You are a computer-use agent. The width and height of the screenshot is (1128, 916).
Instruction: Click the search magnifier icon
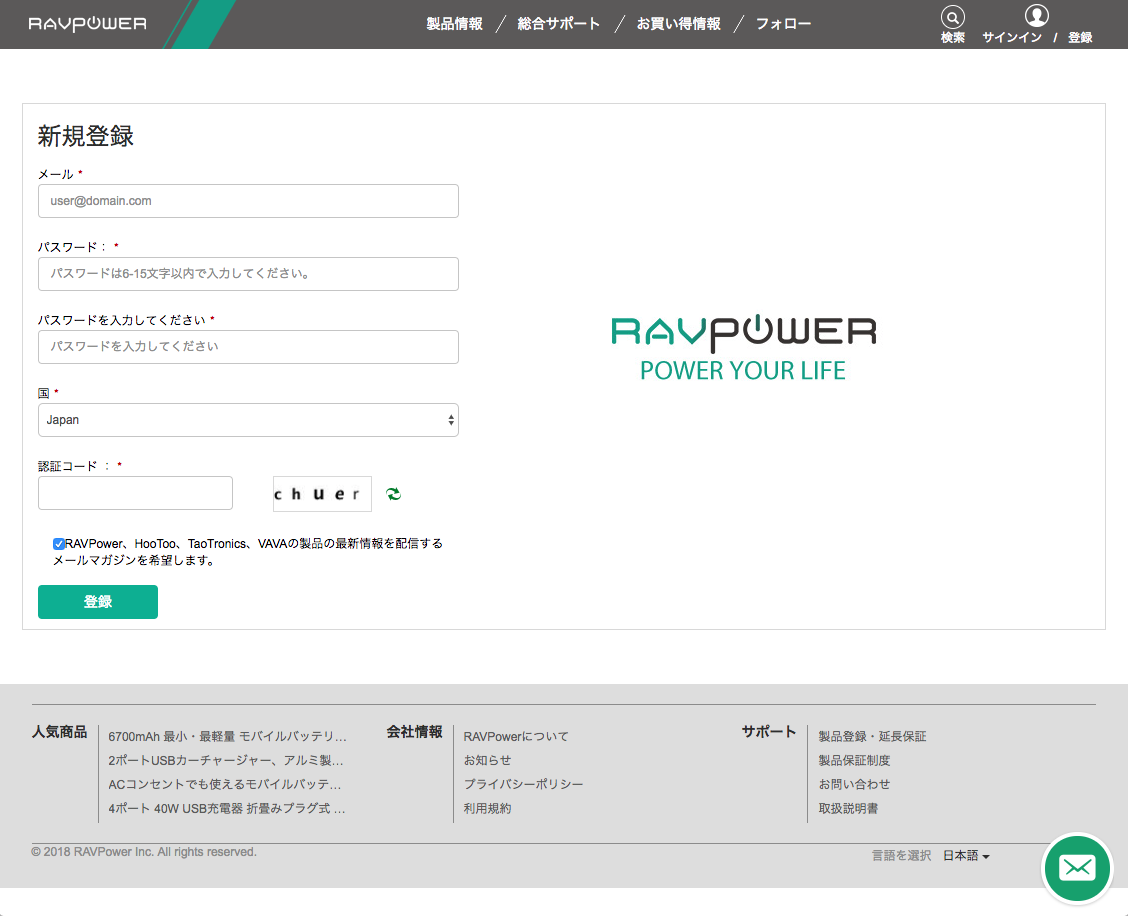pos(952,17)
